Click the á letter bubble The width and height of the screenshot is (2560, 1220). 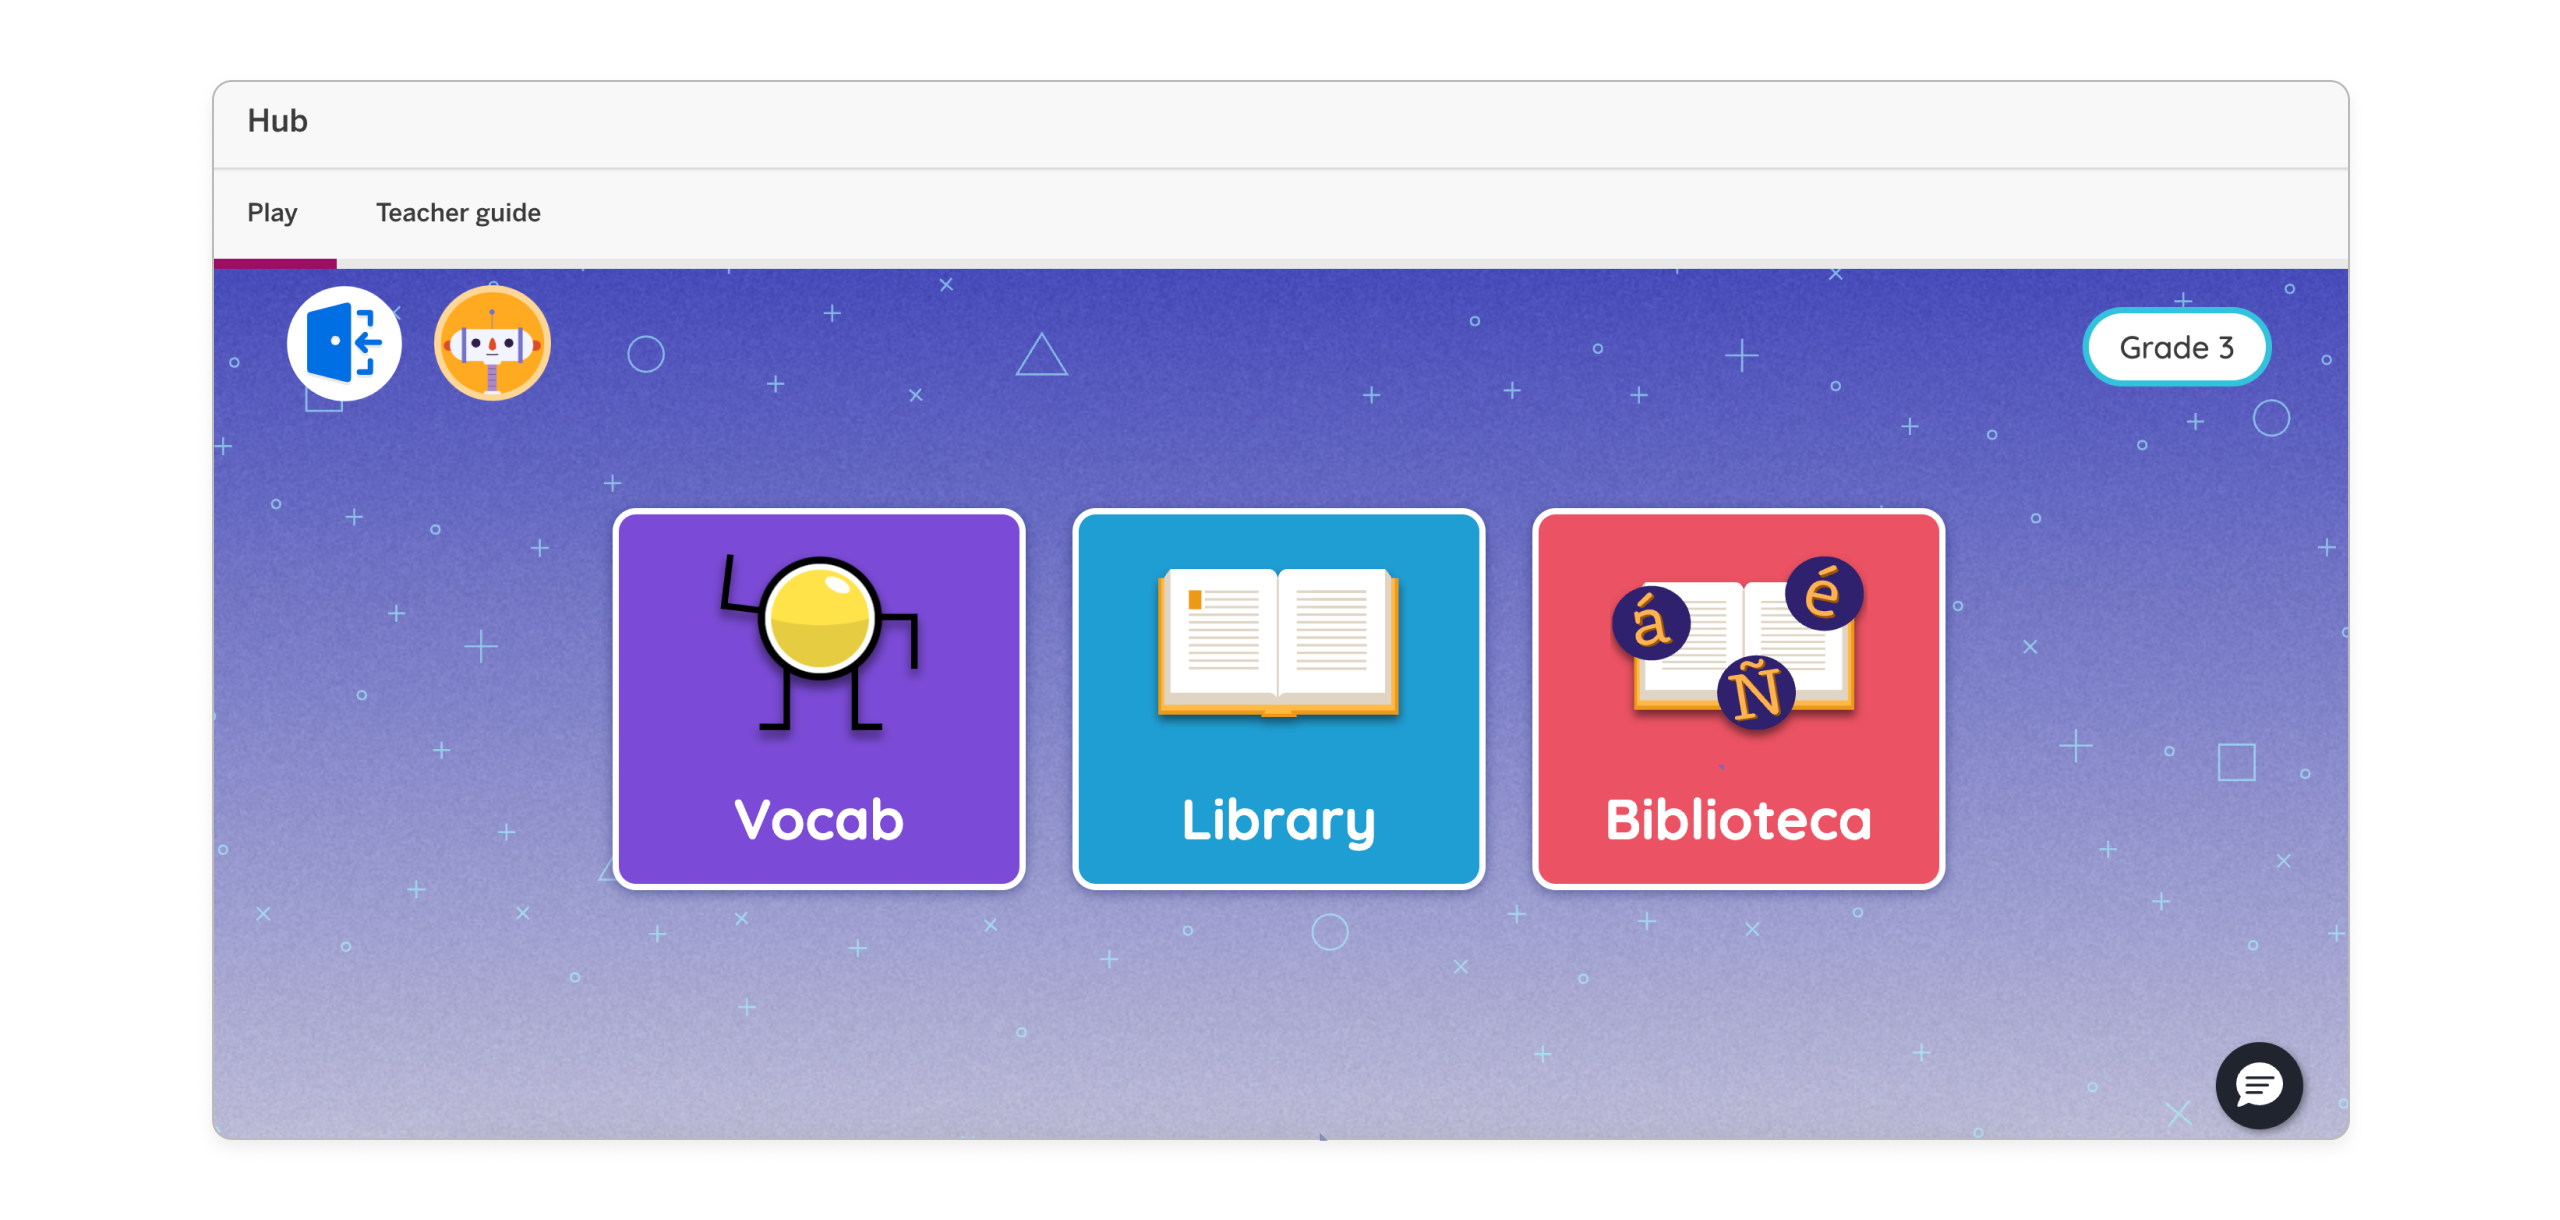(x=1651, y=622)
